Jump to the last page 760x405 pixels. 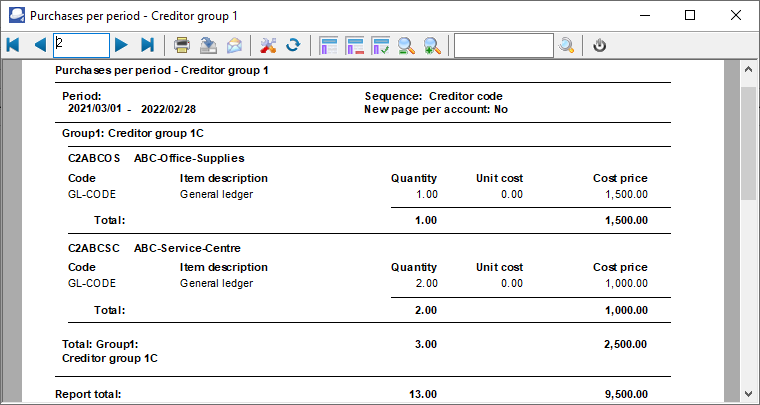tap(147, 46)
